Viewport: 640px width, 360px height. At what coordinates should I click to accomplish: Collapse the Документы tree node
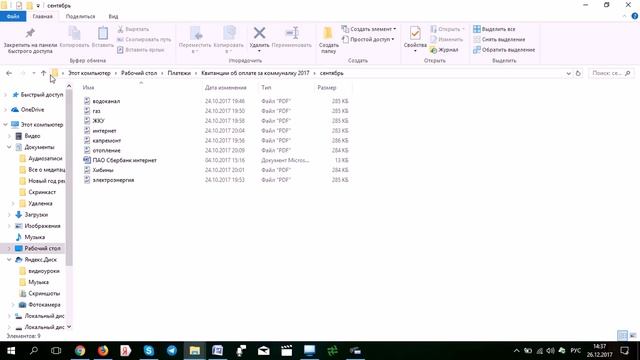9,147
